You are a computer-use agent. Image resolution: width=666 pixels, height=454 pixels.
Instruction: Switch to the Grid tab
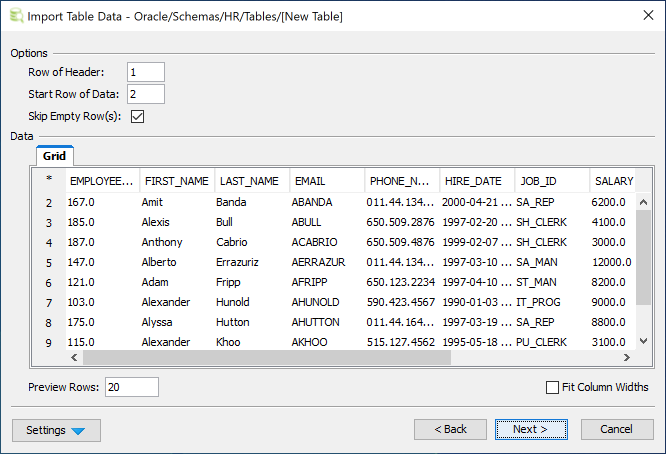pyautogui.click(x=54, y=157)
